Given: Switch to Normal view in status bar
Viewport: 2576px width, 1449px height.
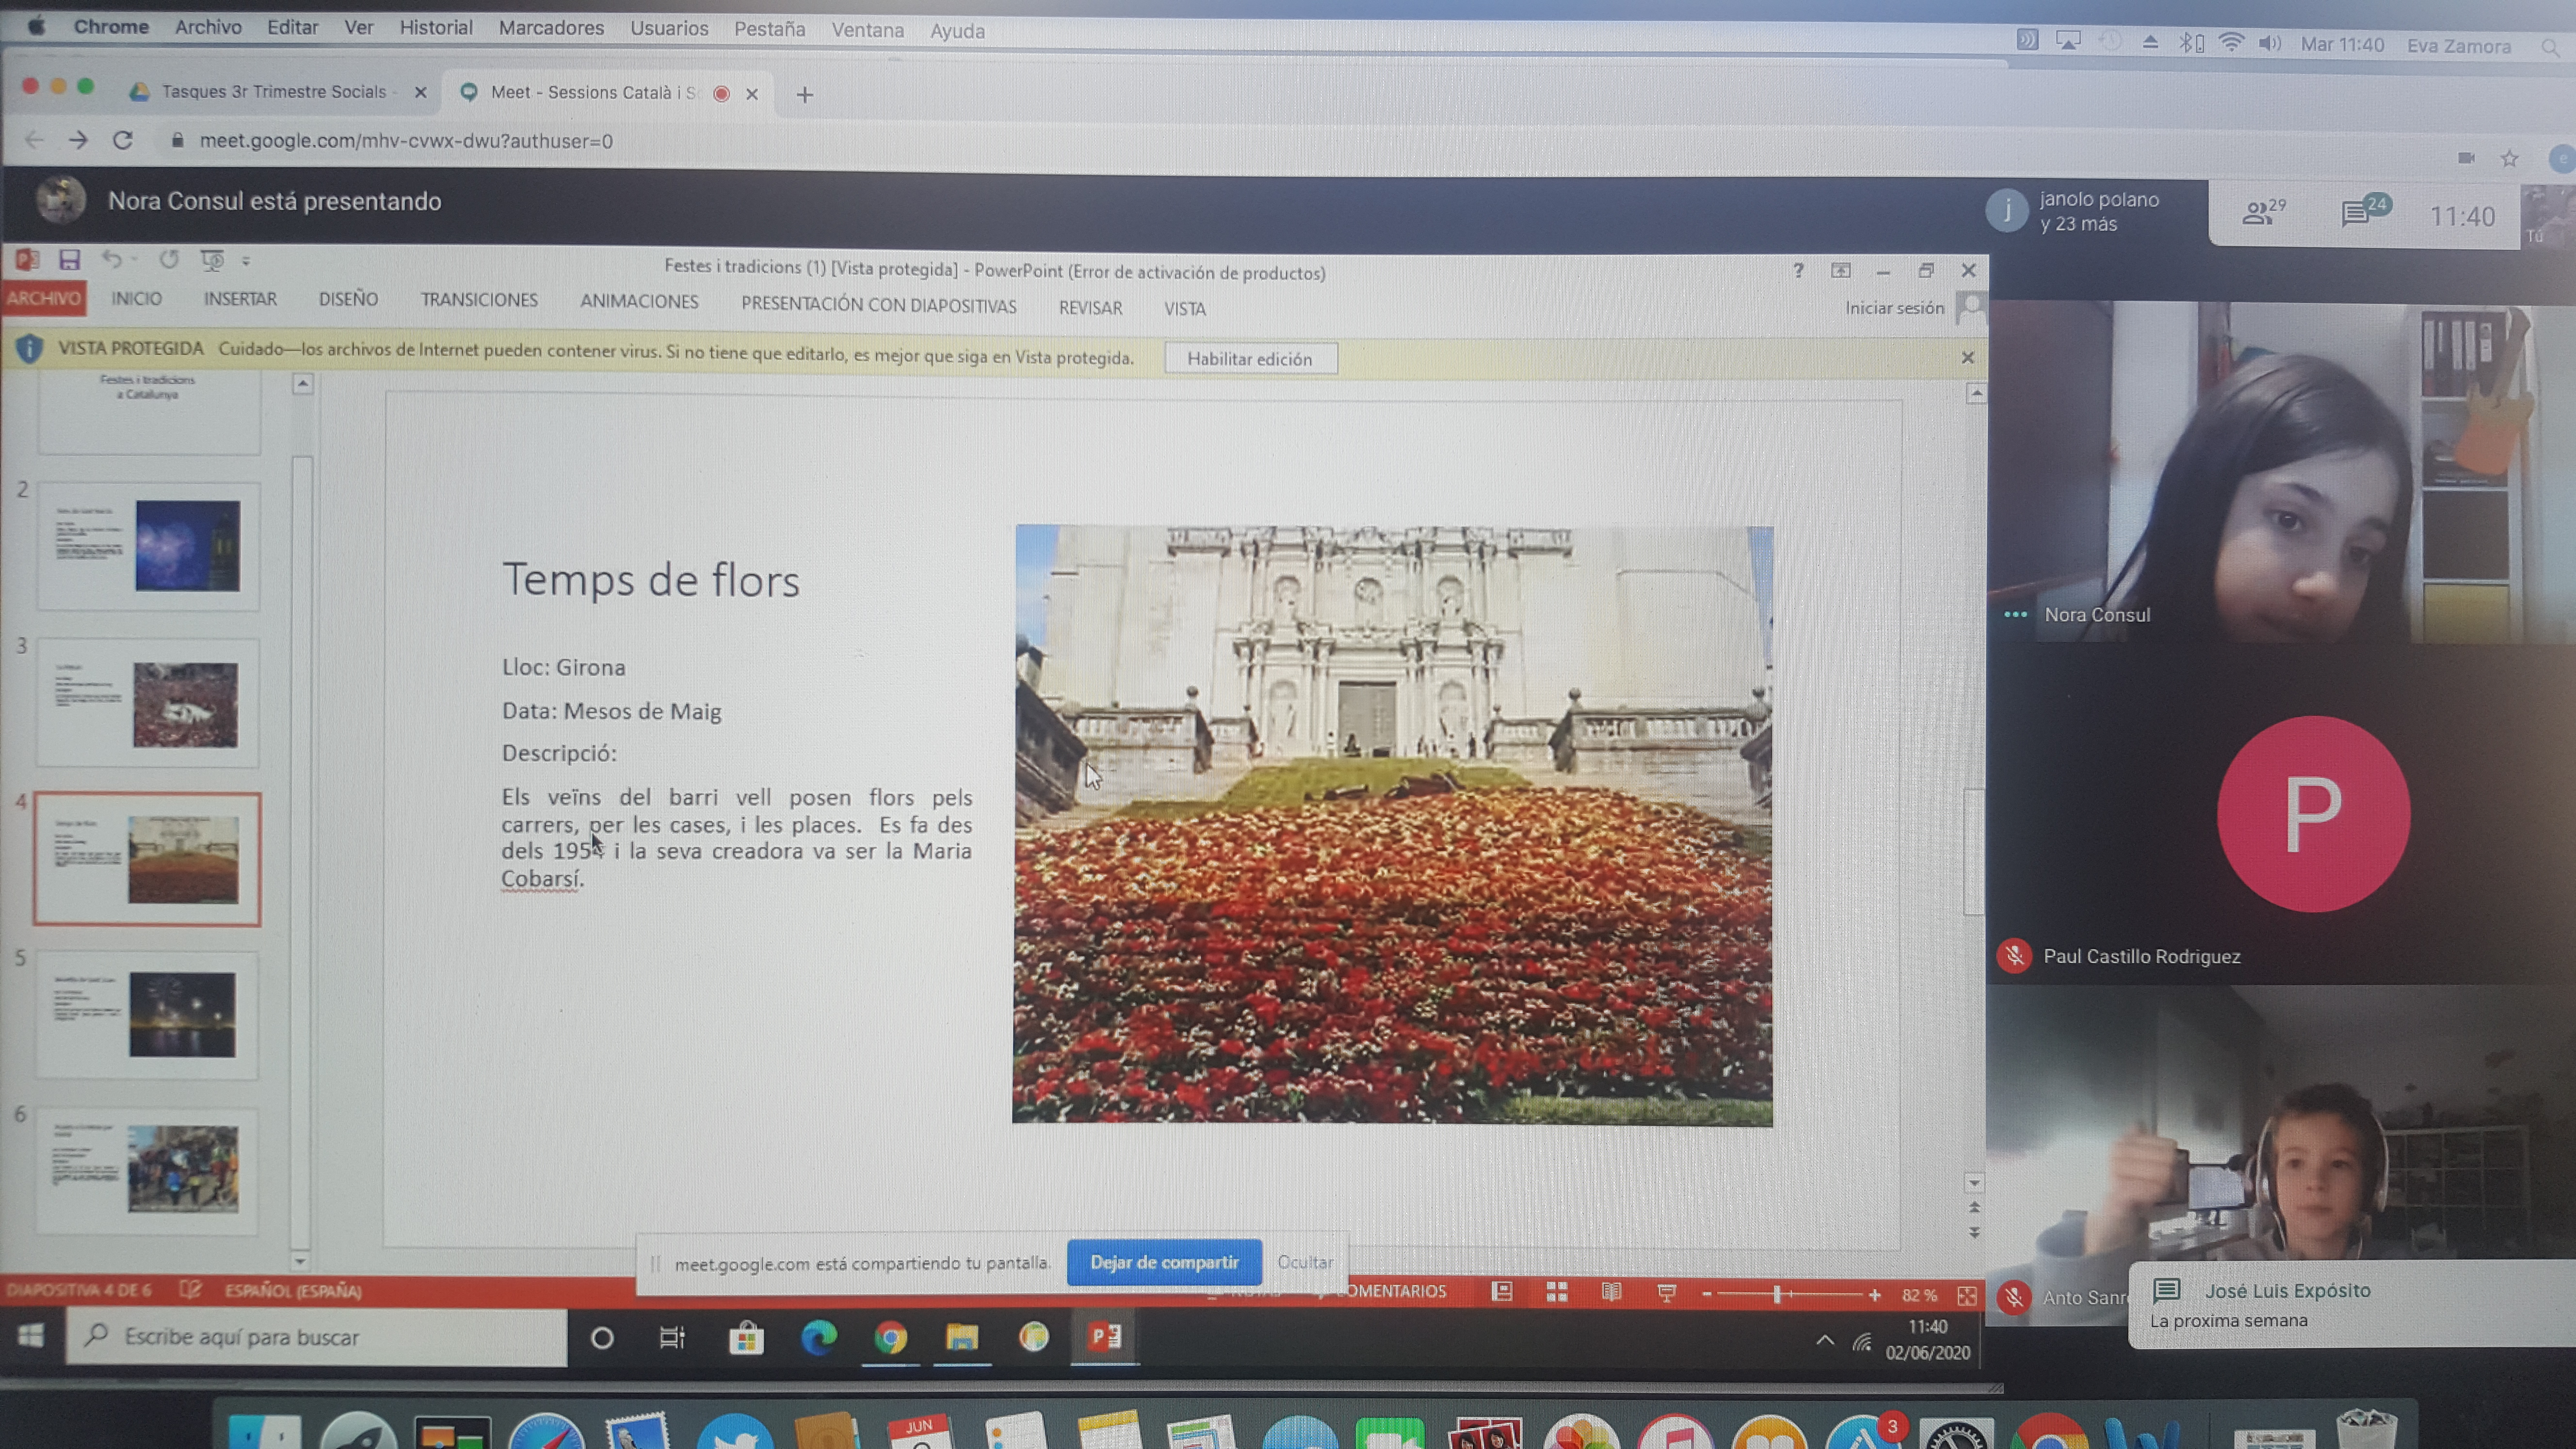Looking at the screenshot, I should click(x=1502, y=1292).
